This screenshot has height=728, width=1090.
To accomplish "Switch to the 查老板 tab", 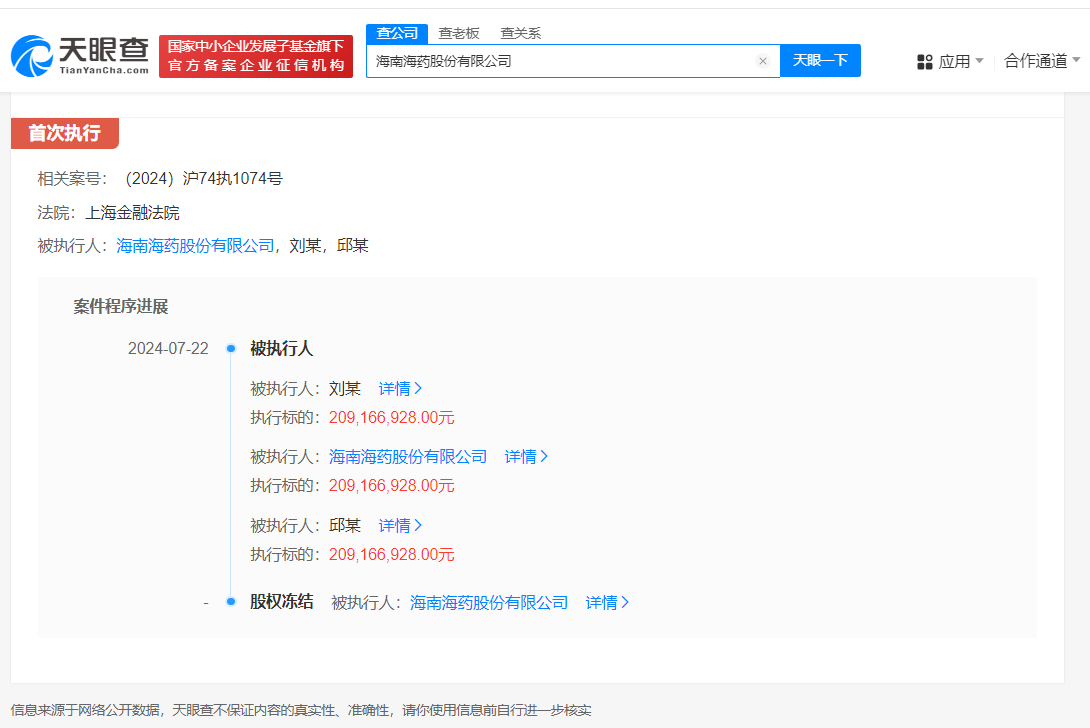I will click(x=459, y=33).
